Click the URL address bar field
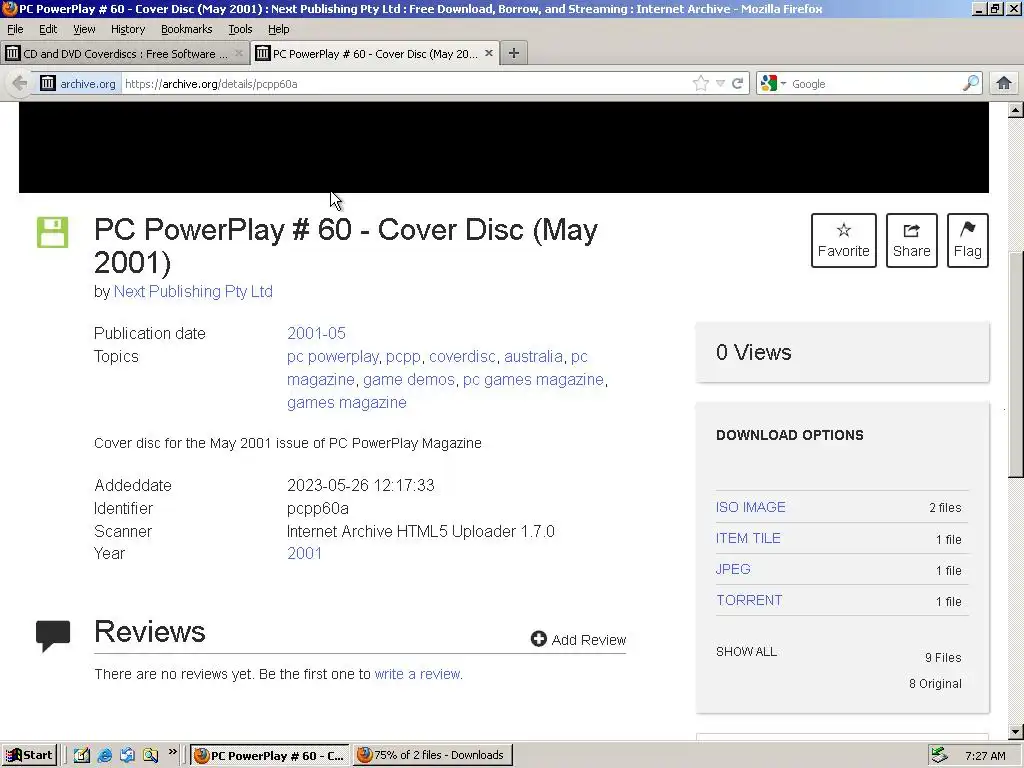1024x768 pixels. tap(406, 84)
